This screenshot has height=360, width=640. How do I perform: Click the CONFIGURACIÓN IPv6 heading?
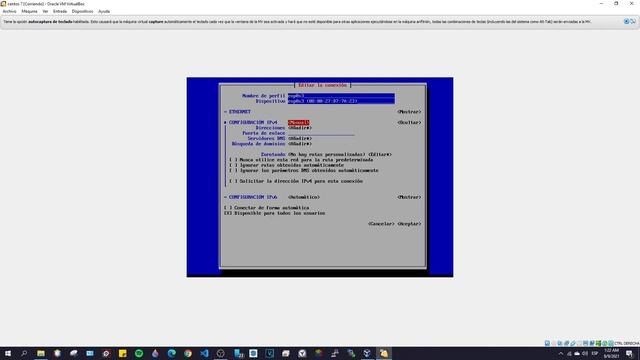coord(253,197)
